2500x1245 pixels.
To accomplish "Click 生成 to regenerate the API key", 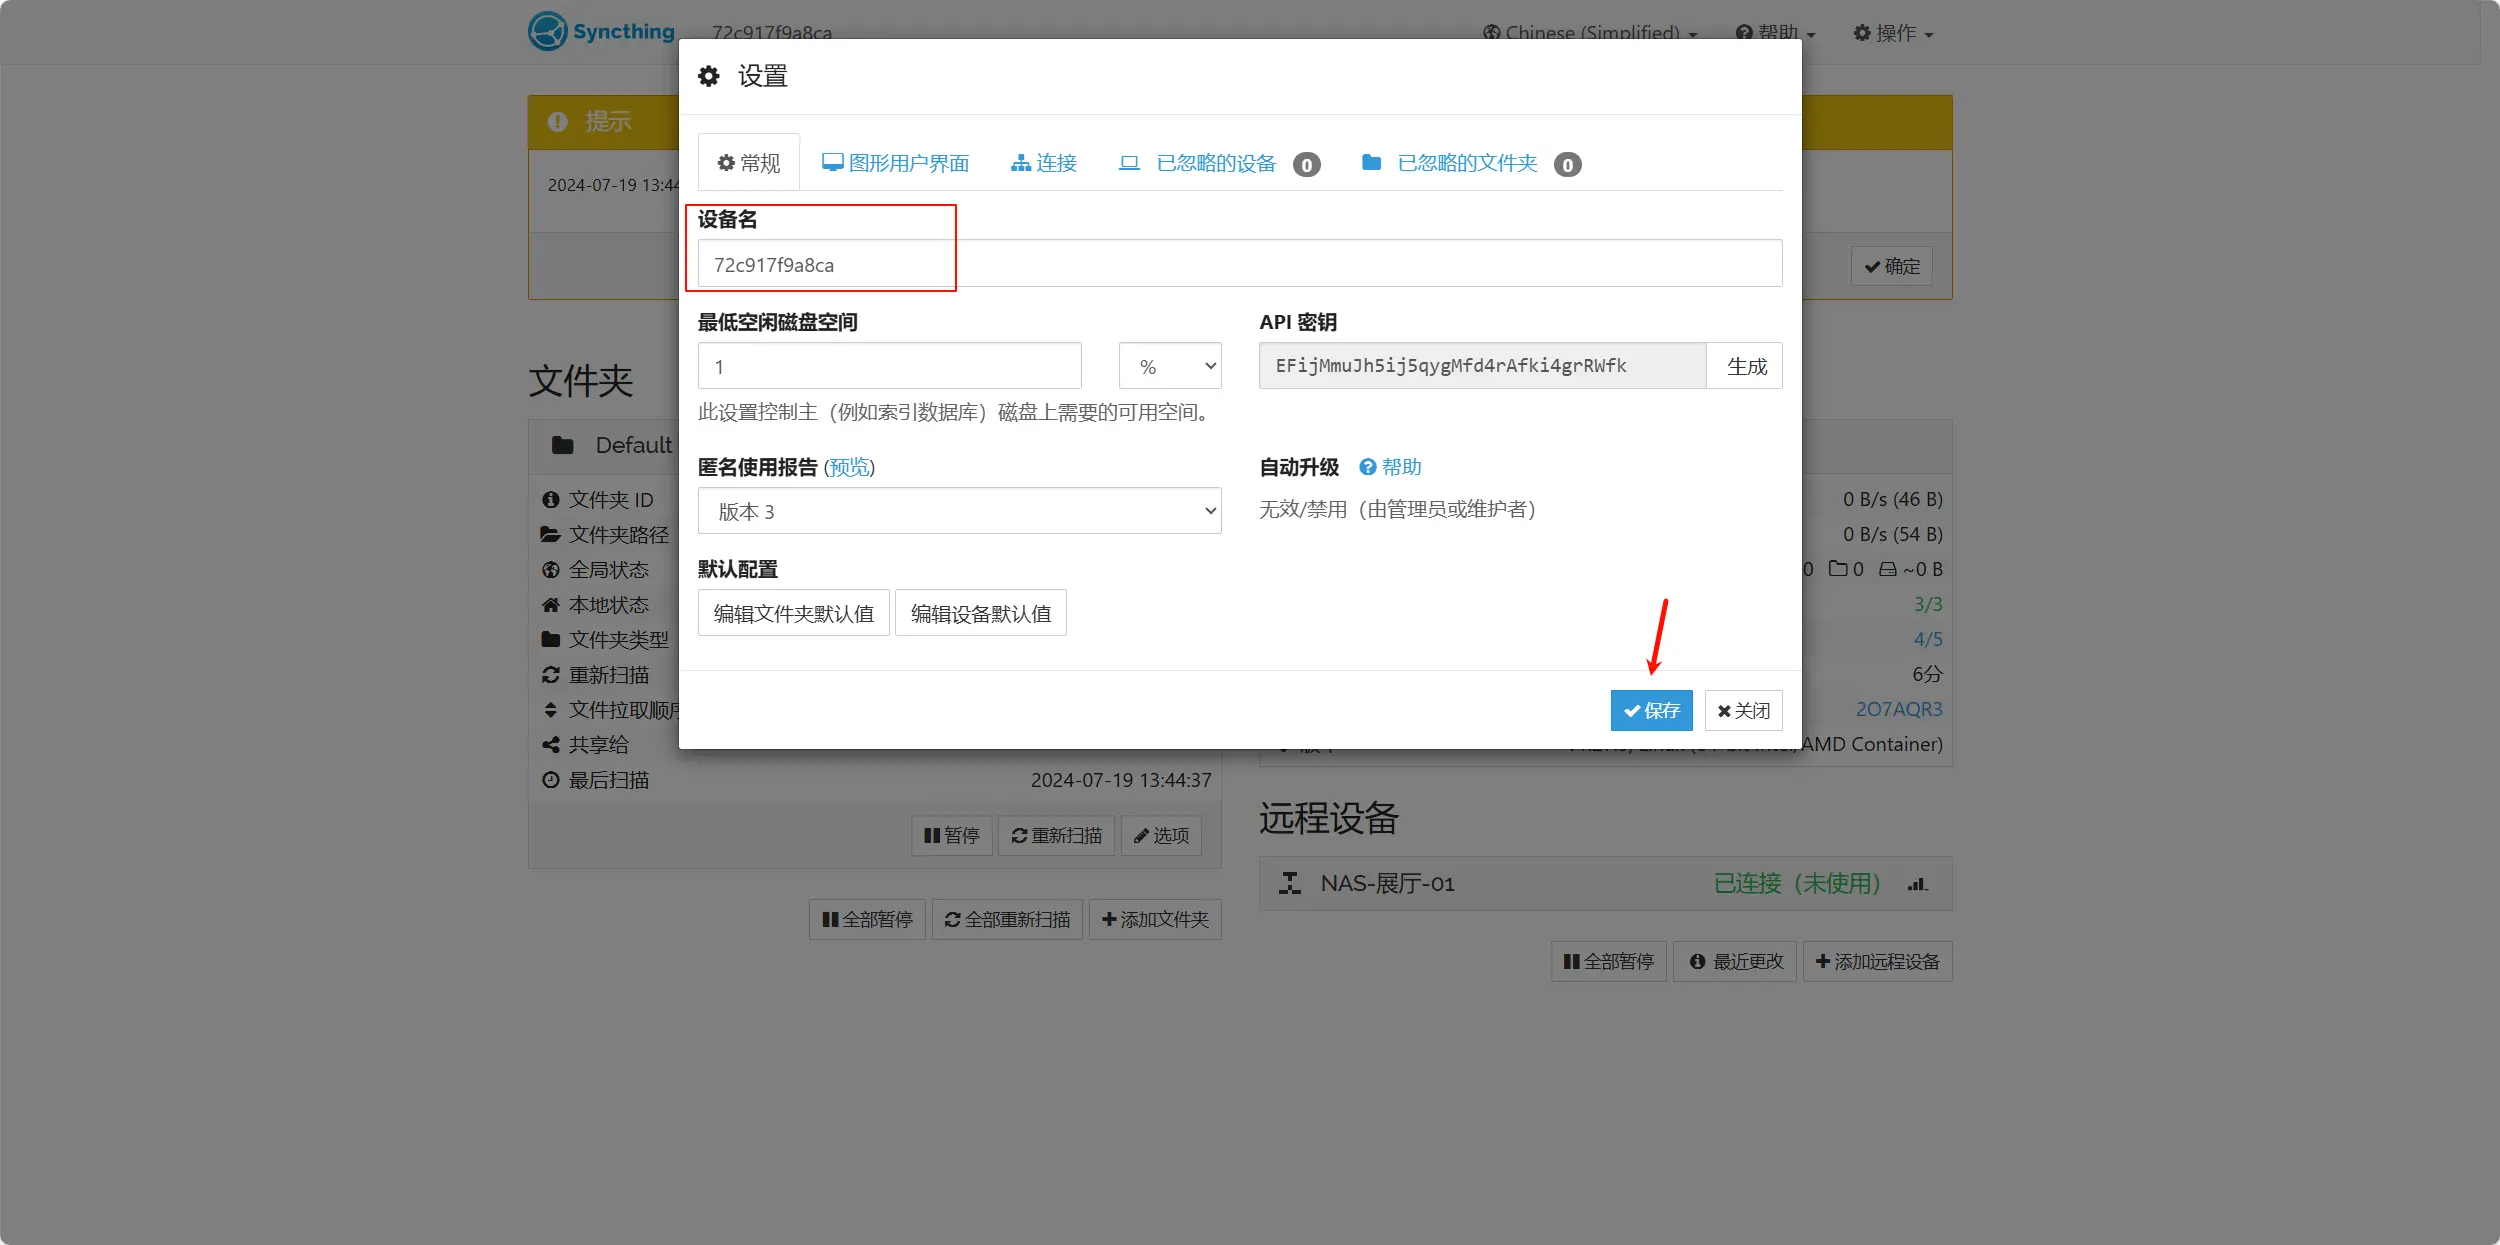I will point(1746,365).
